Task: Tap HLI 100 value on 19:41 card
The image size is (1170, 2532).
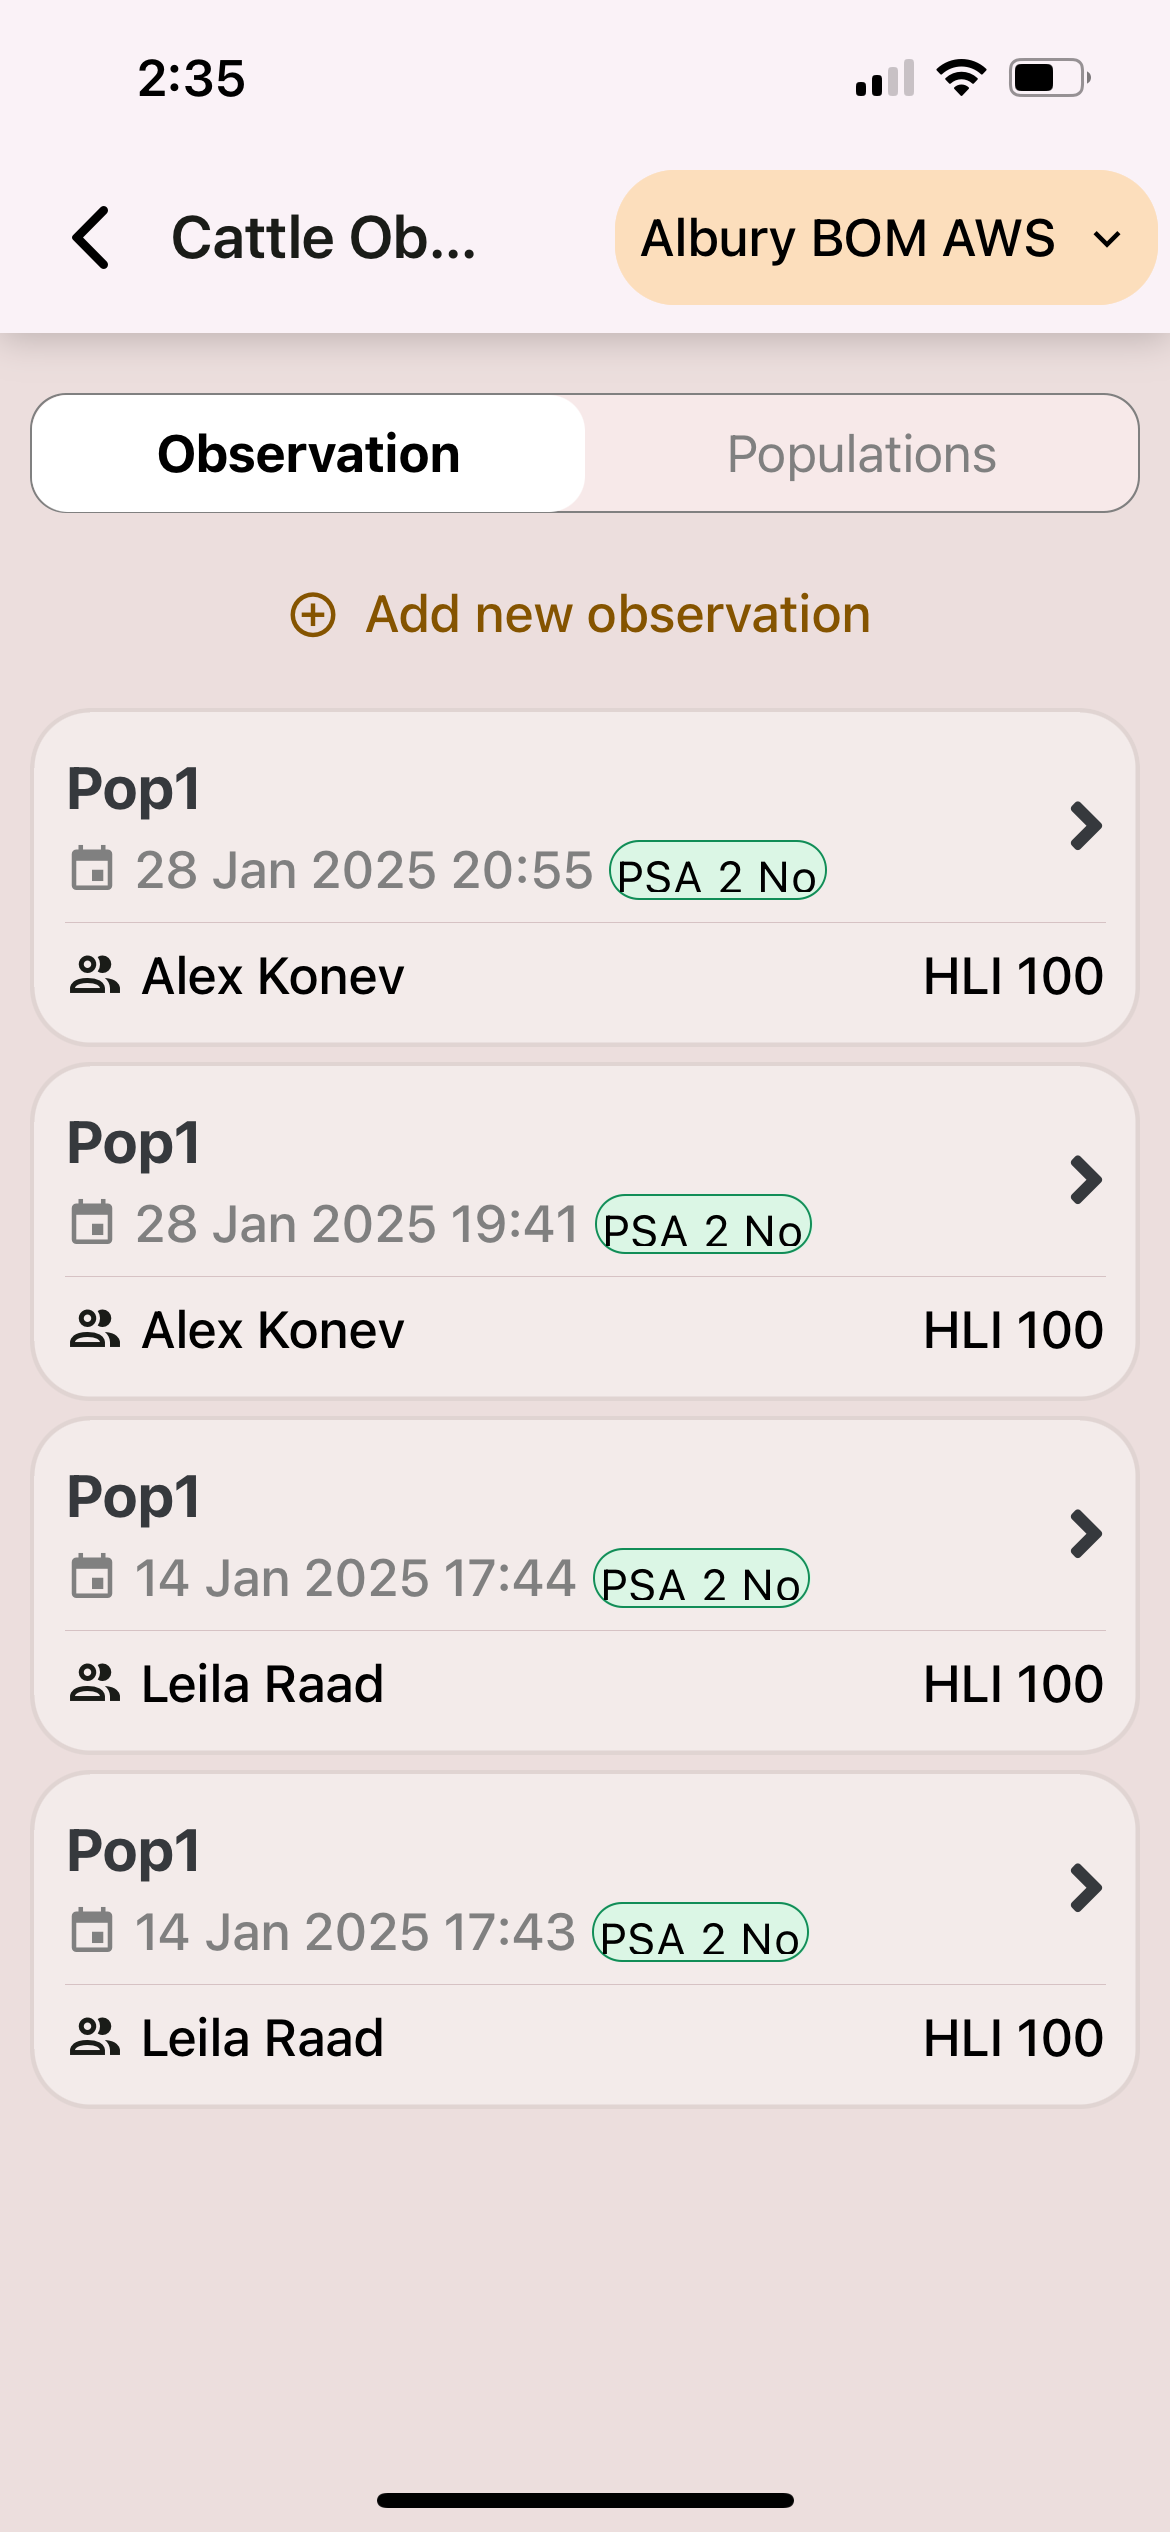Action: pos(1012,1330)
